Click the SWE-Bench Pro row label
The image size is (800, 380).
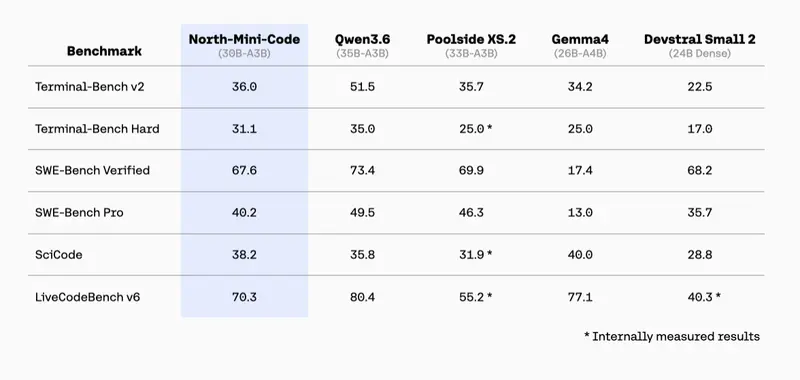(79, 213)
